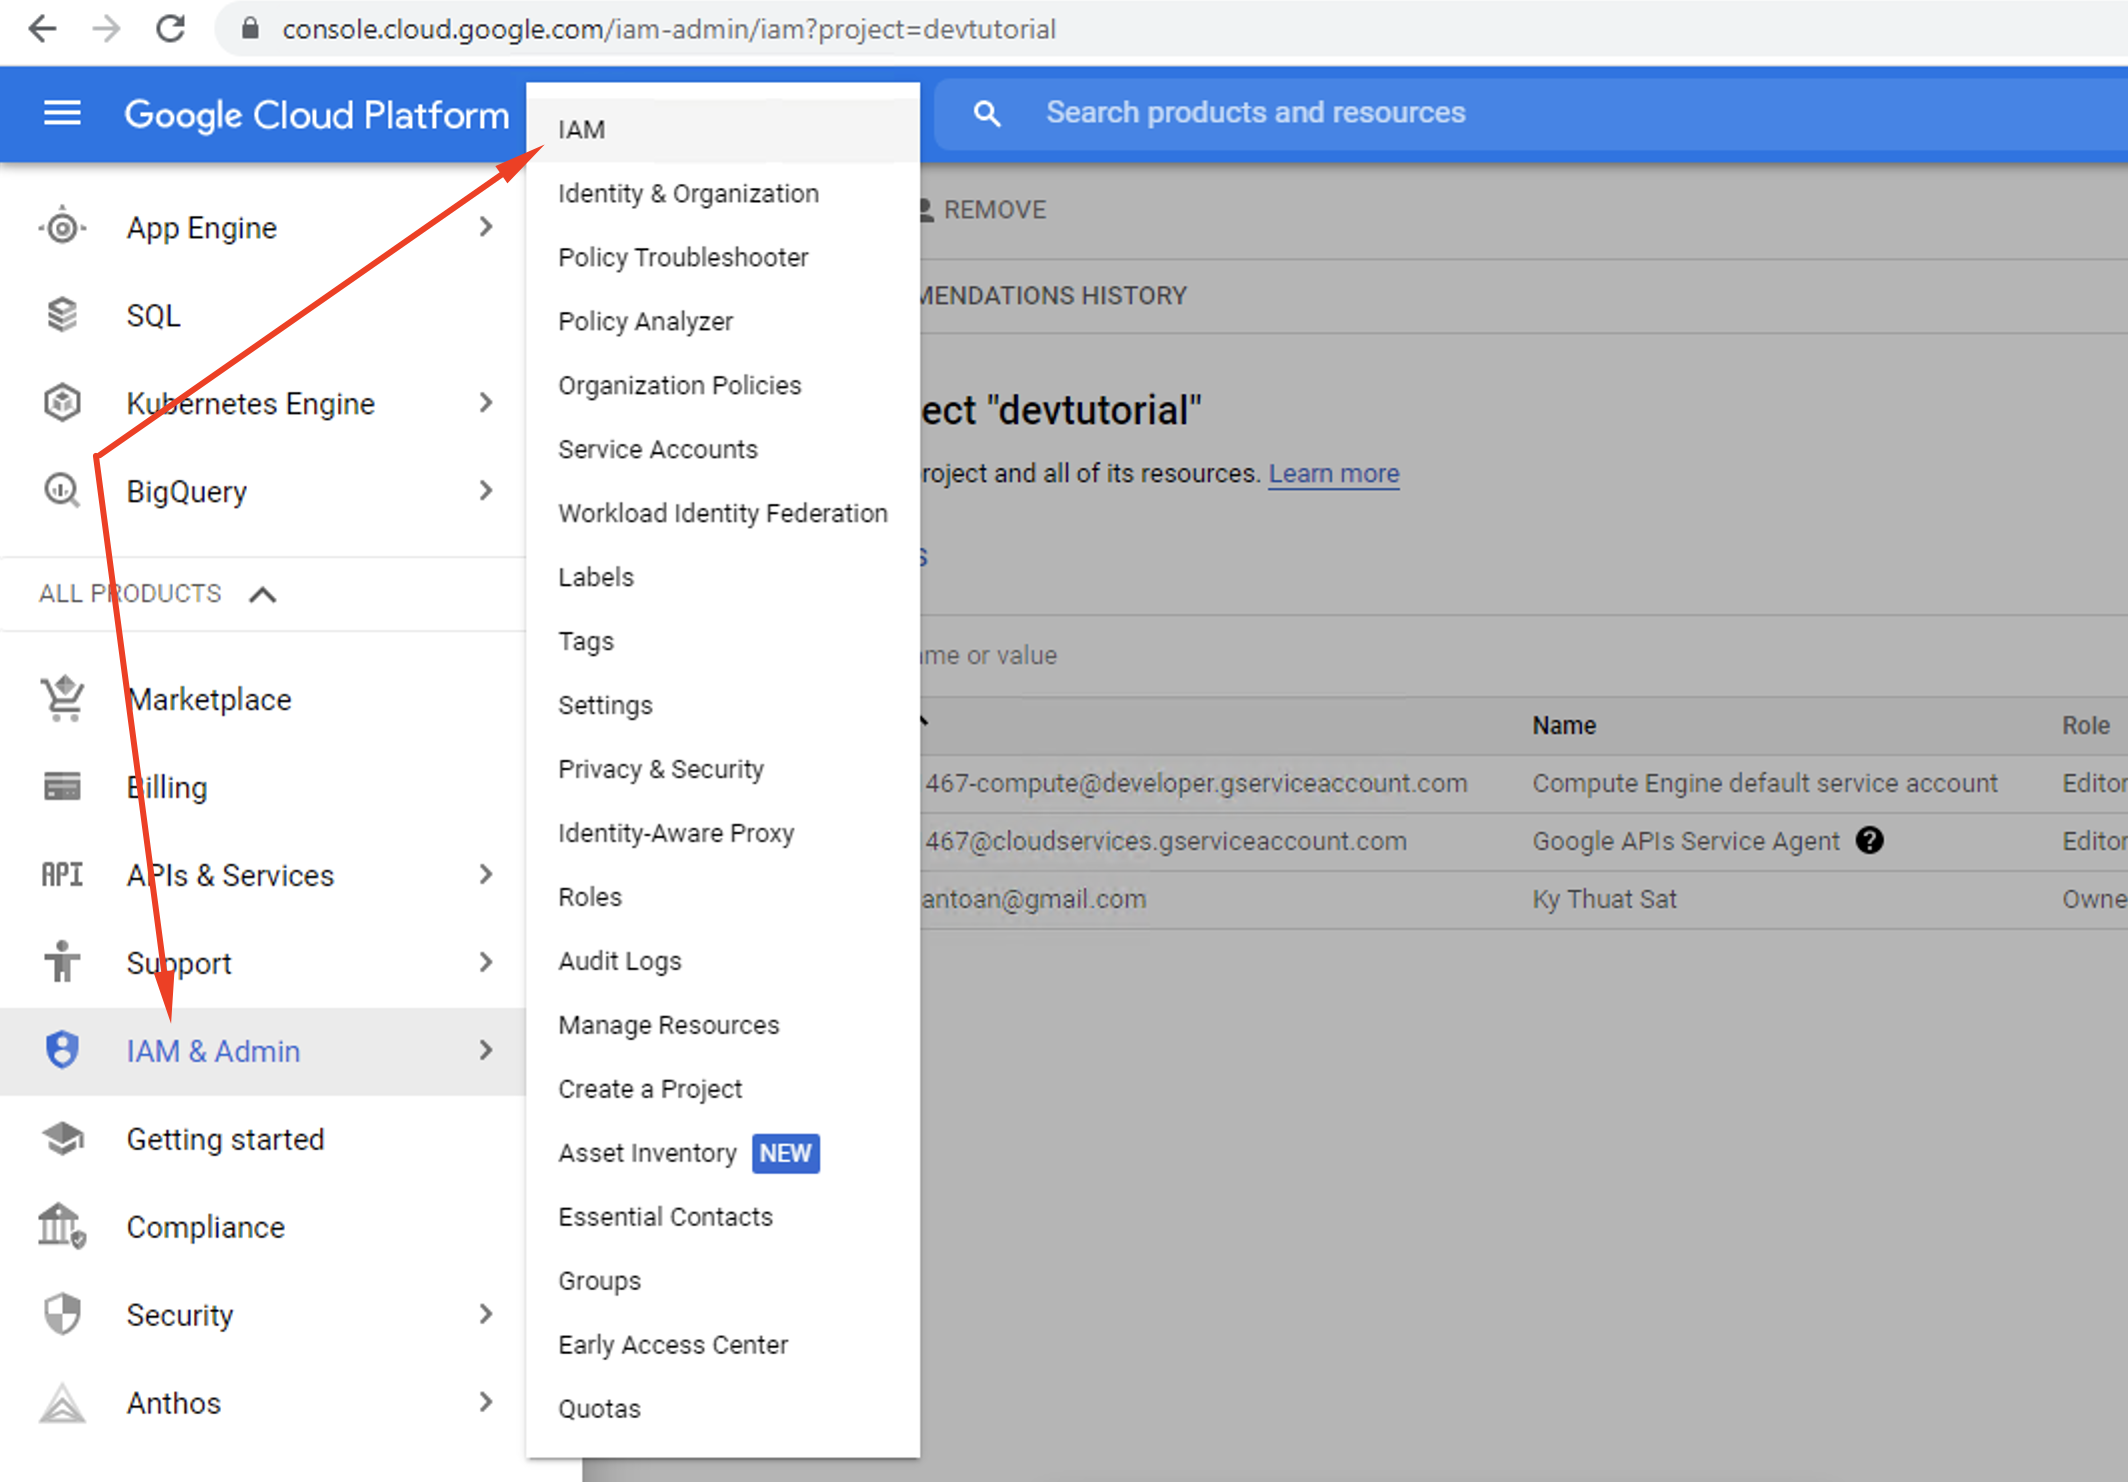Open Workload Identity Federation

coord(723,513)
